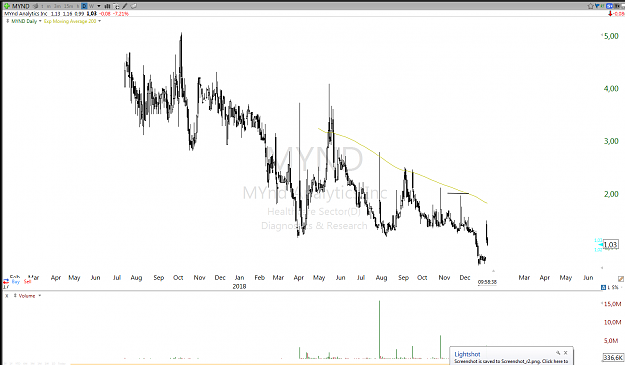
Task: Click the 1,03 current price label
Action: pyautogui.click(x=610, y=244)
